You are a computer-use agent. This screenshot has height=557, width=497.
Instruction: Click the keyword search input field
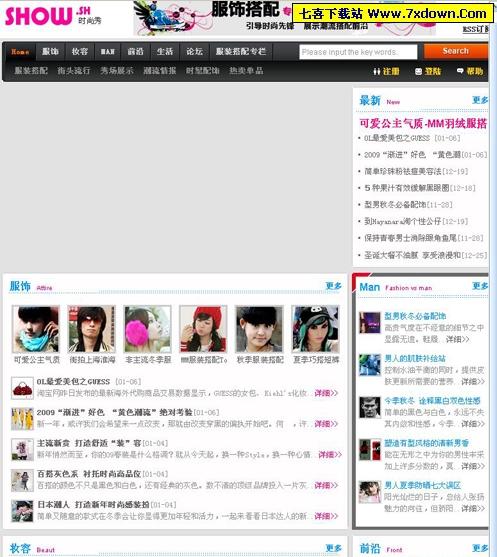coord(358,52)
